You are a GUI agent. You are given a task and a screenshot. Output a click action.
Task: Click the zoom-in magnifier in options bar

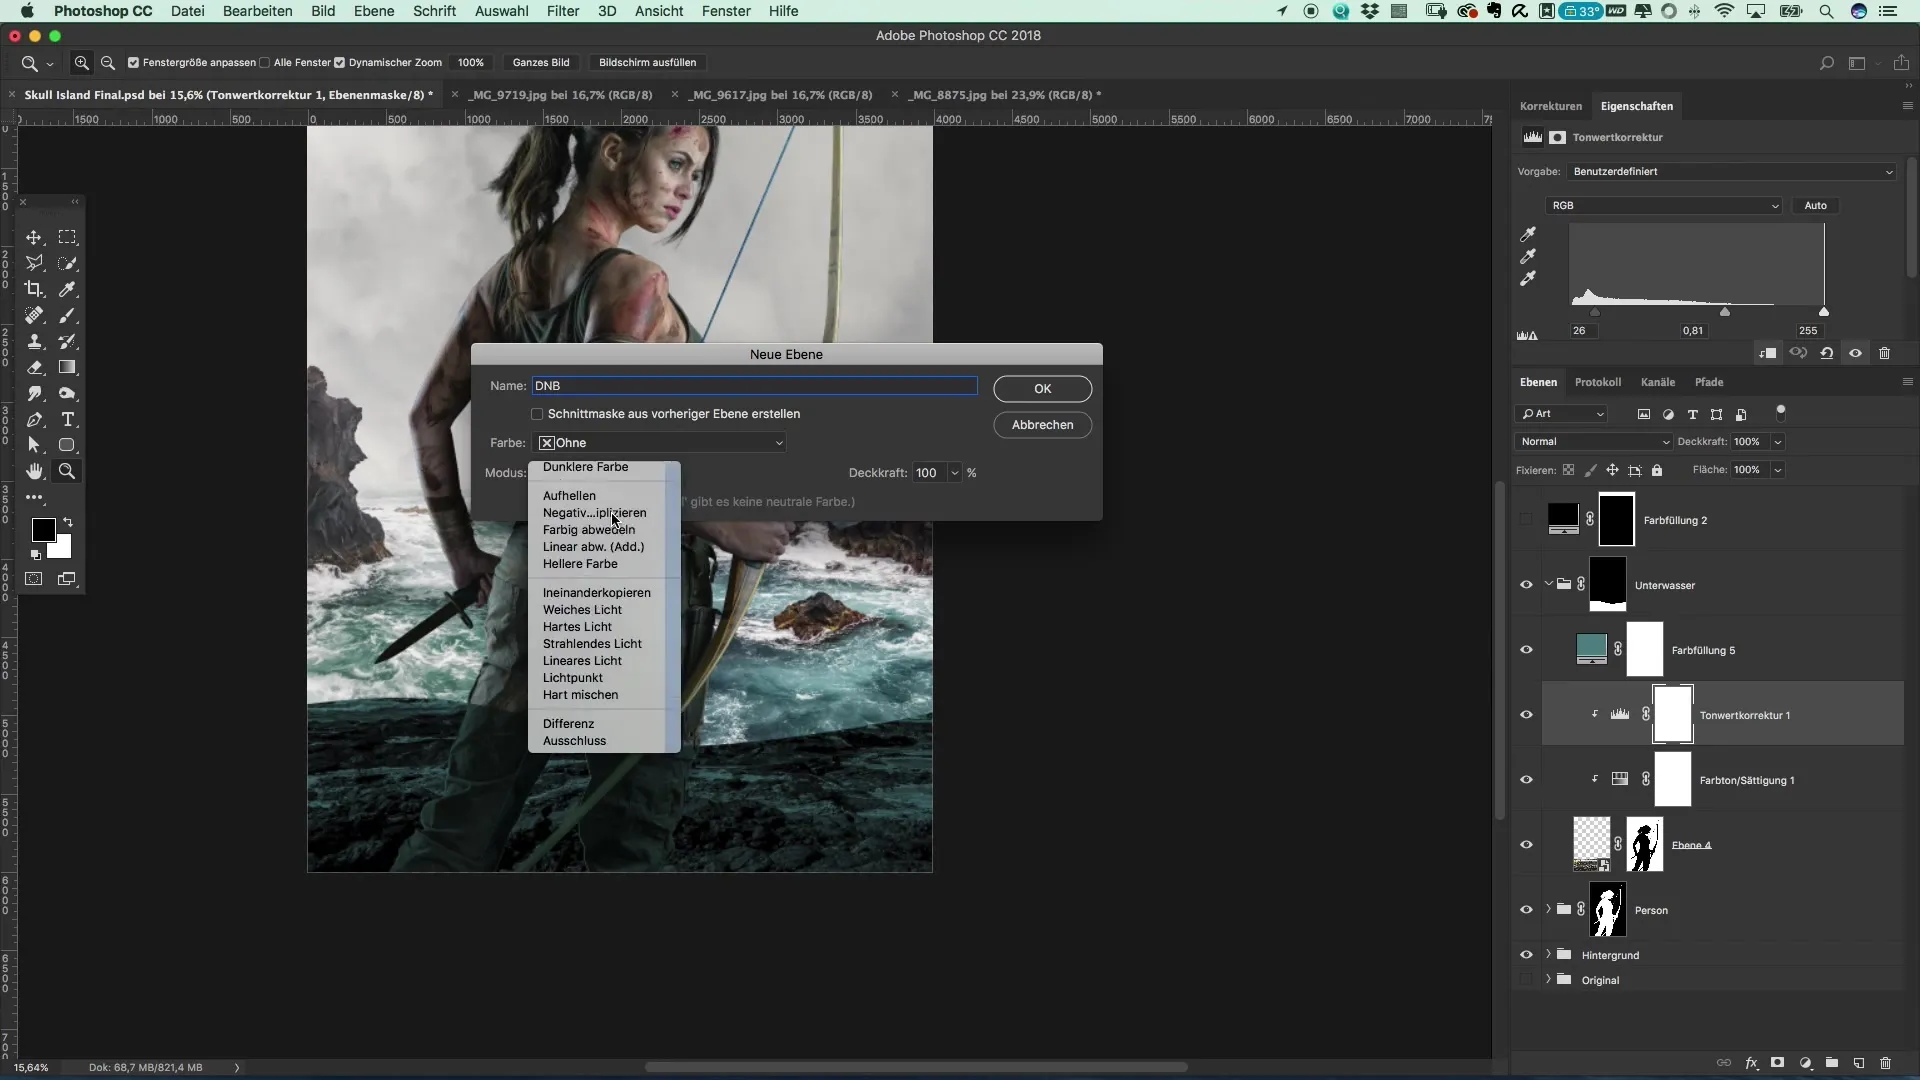point(82,62)
